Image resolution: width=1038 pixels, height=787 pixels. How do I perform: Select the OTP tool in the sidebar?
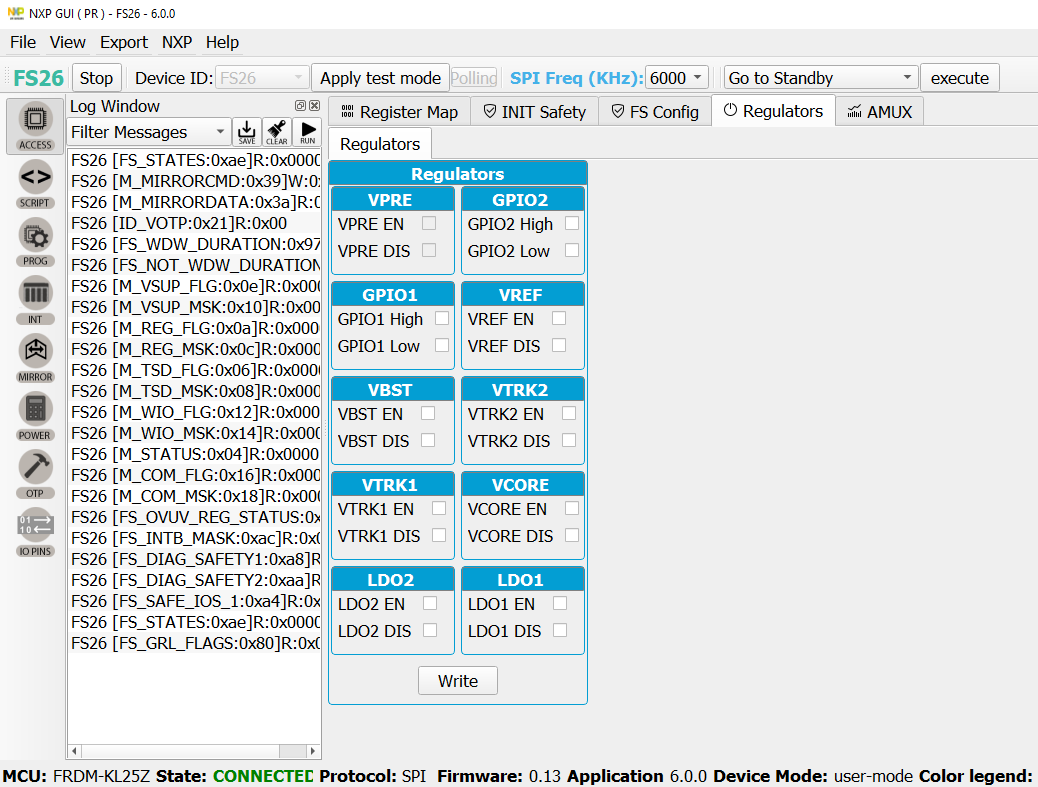tap(34, 473)
